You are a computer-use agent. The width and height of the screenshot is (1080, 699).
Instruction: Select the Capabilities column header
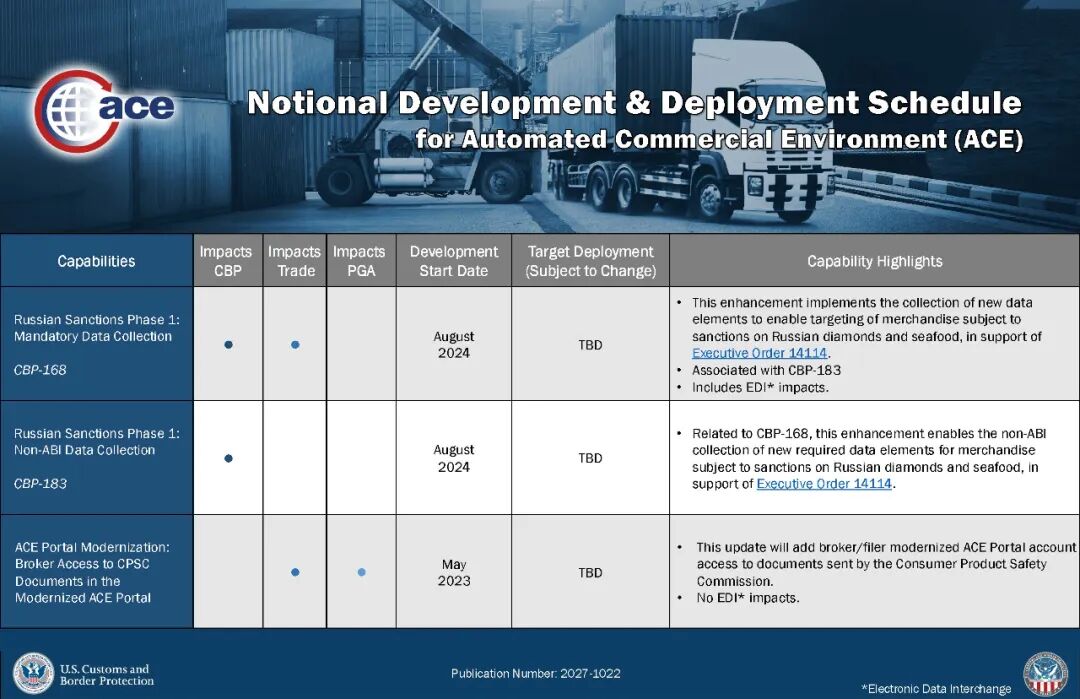96,261
